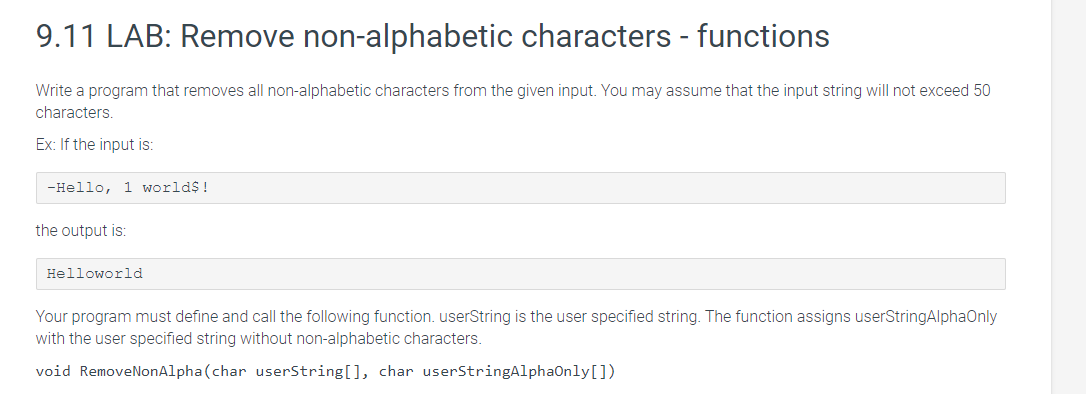Click the gray sidebar strip on the right
The height and width of the screenshot is (394, 1086).
1069,197
